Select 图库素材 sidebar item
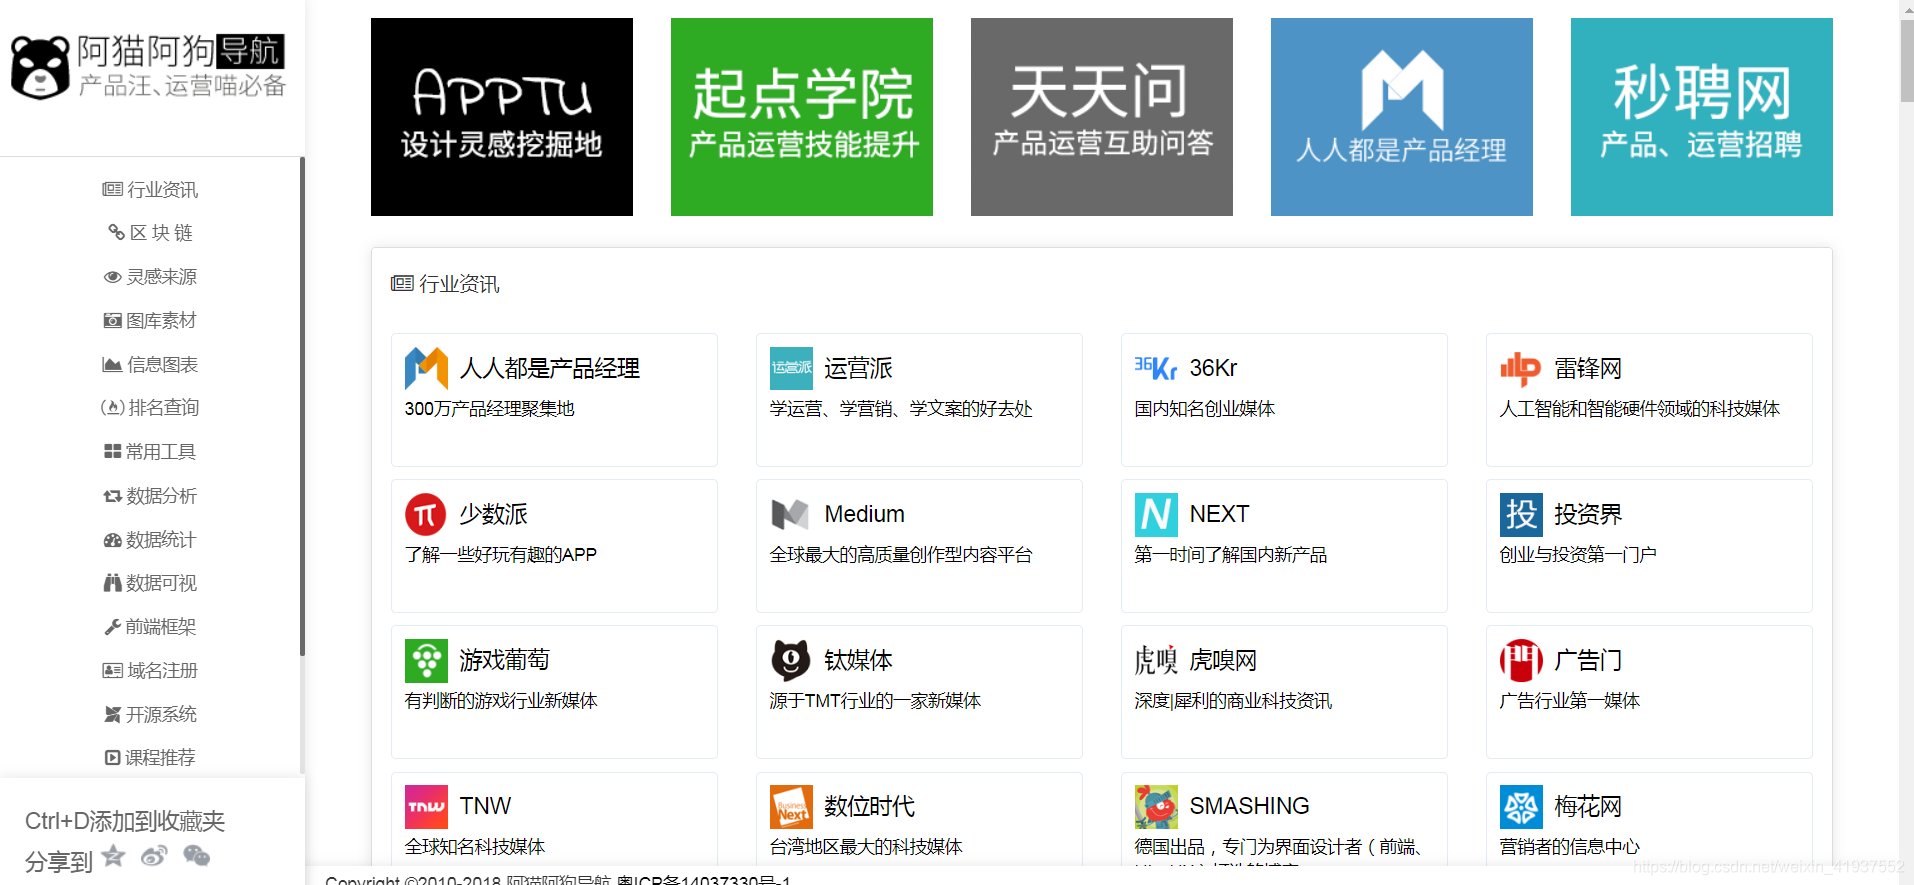This screenshot has width=1914, height=885. click(x=150, y=321)
